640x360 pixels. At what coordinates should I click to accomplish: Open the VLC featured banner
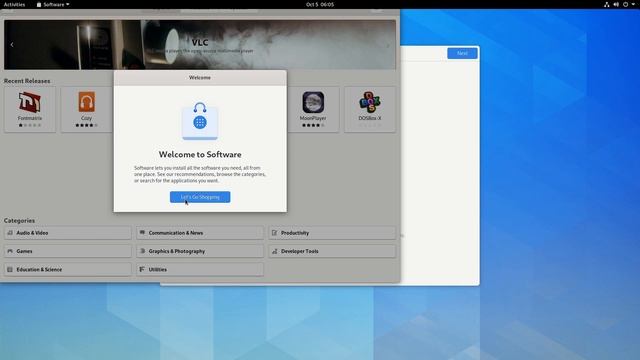click(200, 44)
